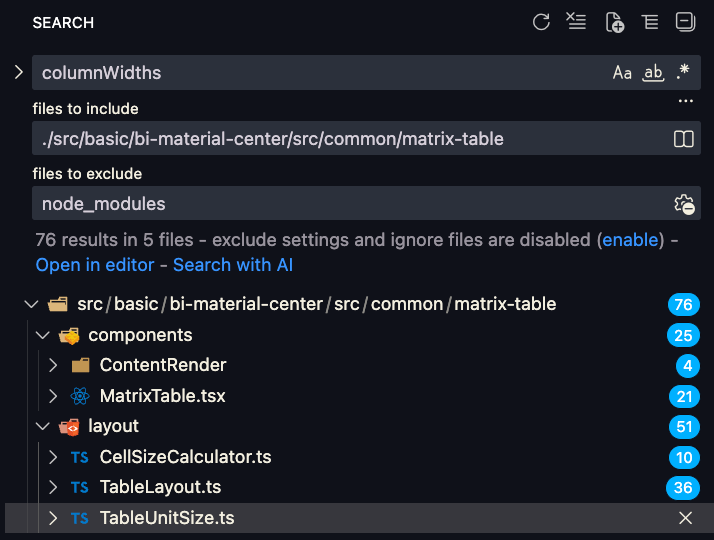
Task: Click the ContentRender folder icon
Action: [81, 365]
